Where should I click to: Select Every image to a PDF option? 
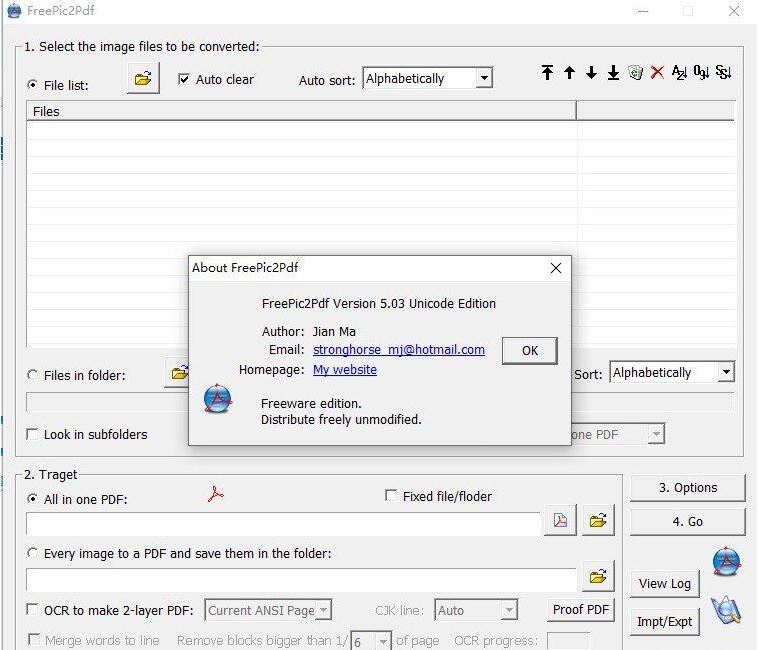(x=32, y=552)
